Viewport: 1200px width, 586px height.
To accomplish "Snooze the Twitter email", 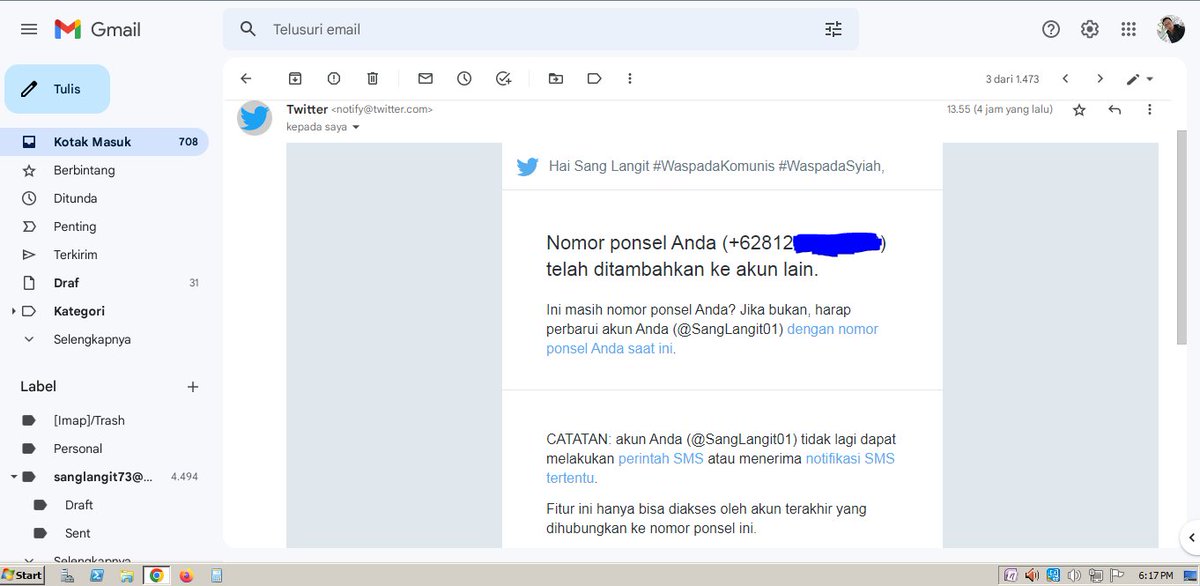I will click(x=464, y=78).
